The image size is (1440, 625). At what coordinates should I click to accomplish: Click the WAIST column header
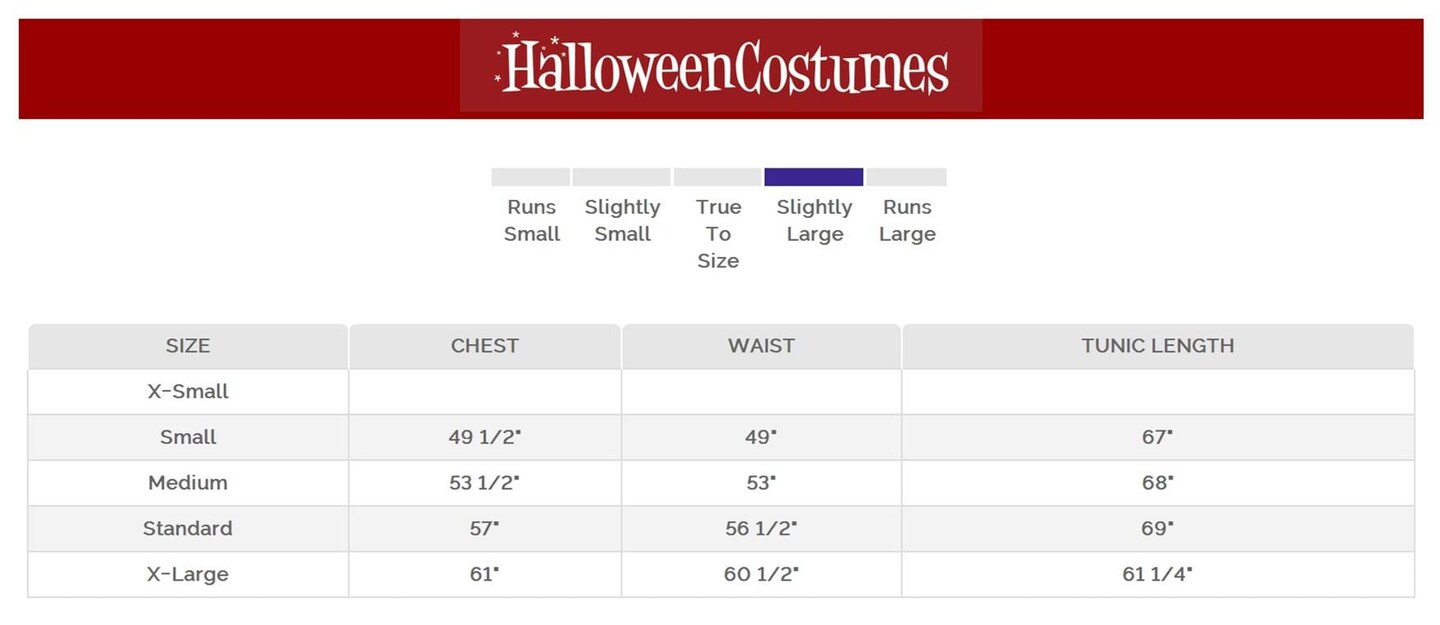point(761,346)
